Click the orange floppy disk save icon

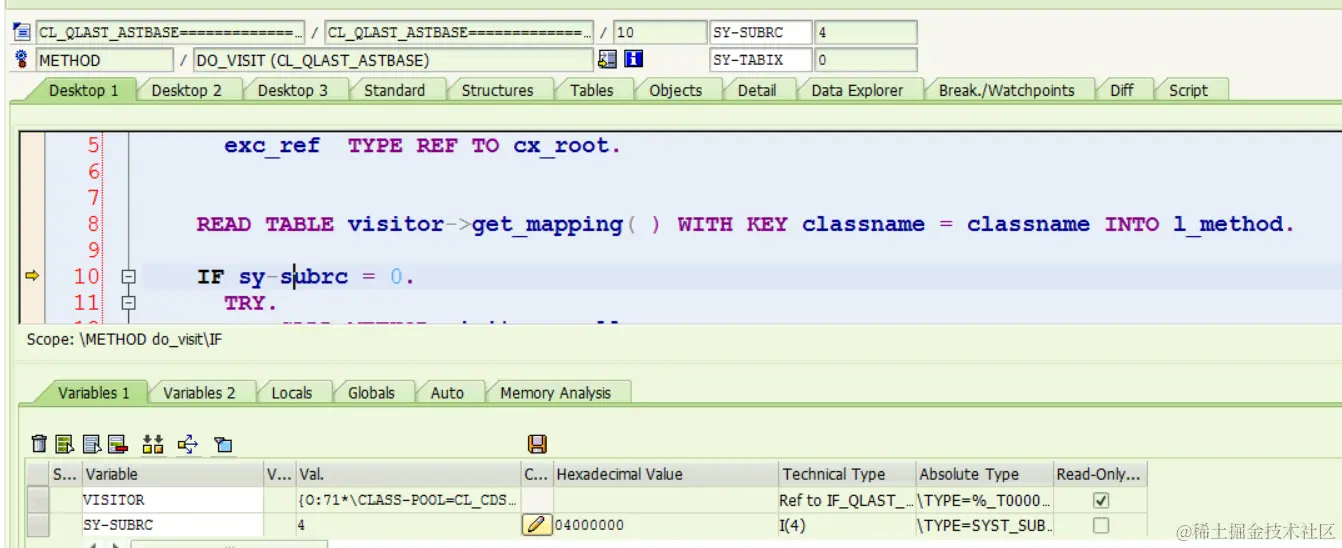point(537,444)
